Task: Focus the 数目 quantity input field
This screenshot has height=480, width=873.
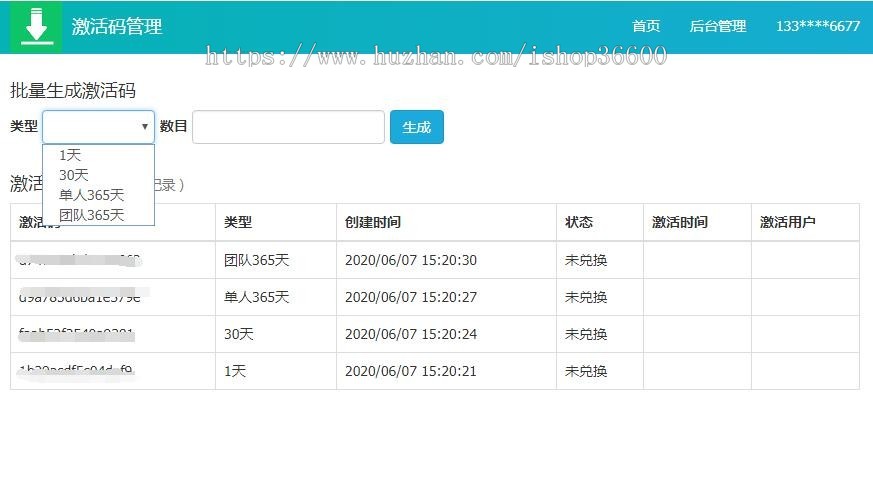Action: coord(288,127)
